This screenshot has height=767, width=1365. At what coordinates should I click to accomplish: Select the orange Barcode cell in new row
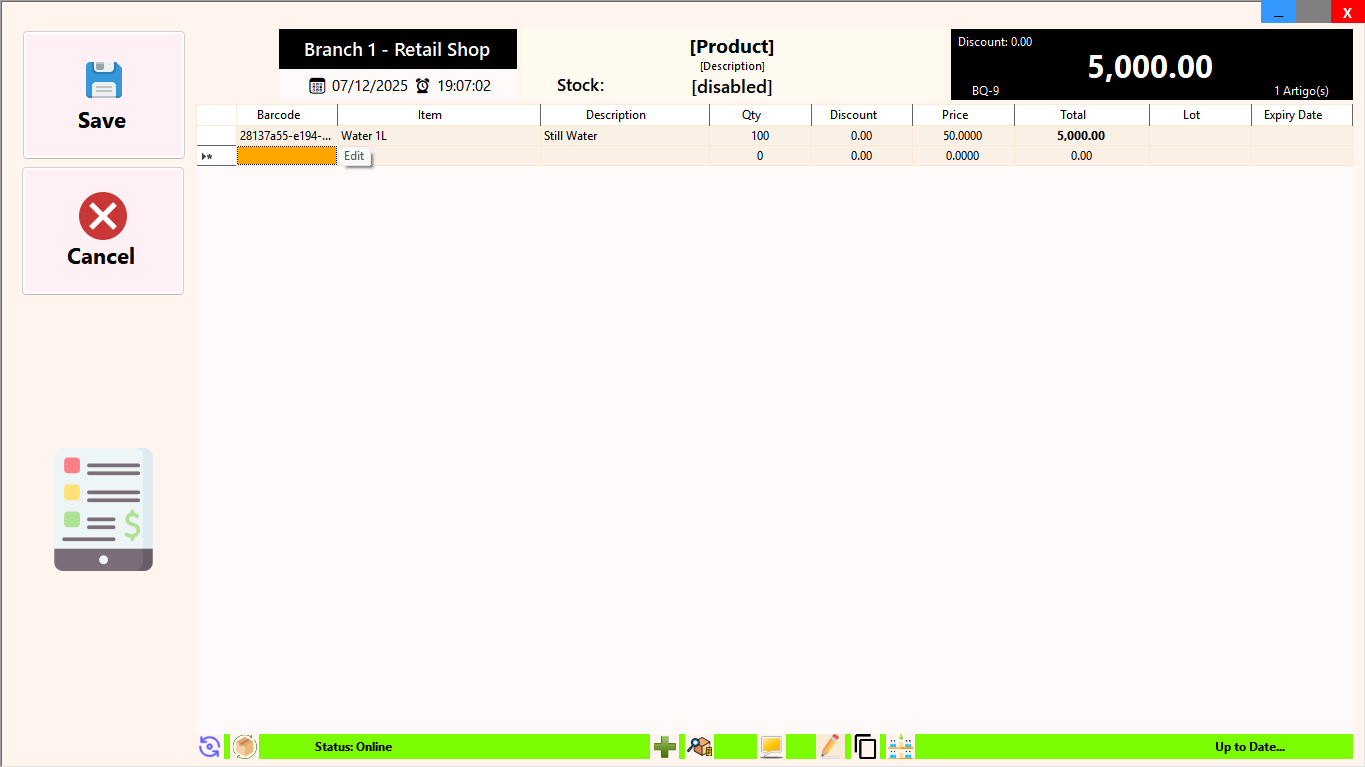coord(286,156)
